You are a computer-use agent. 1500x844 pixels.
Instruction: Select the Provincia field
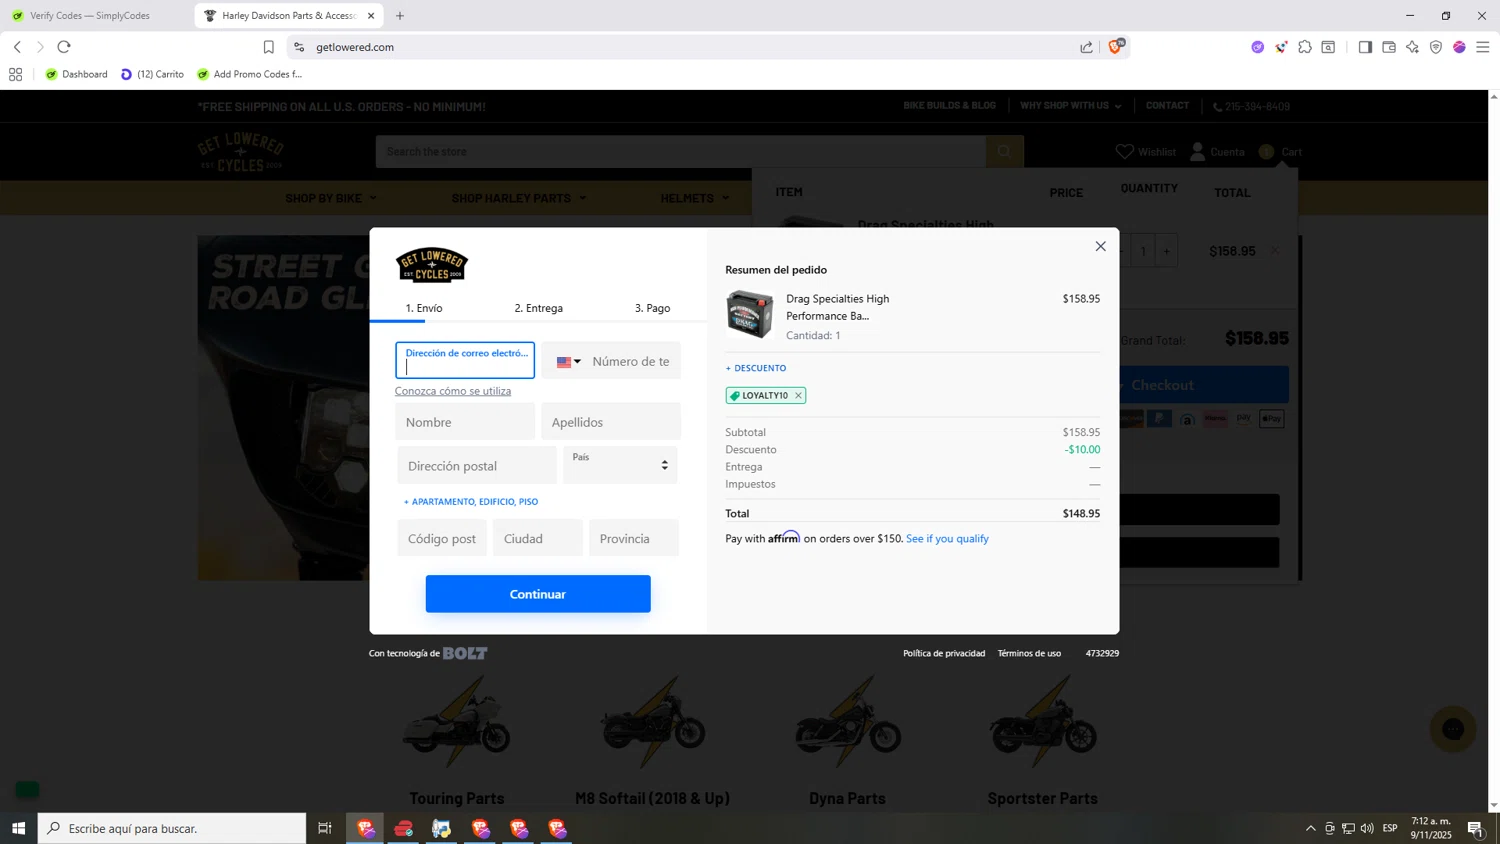coord(634,538)
